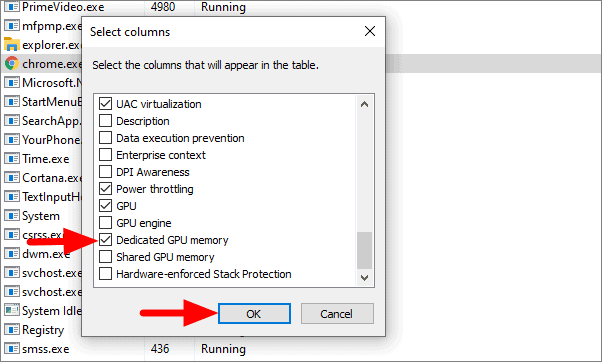Select the Registry process icon

coord(12,329)
